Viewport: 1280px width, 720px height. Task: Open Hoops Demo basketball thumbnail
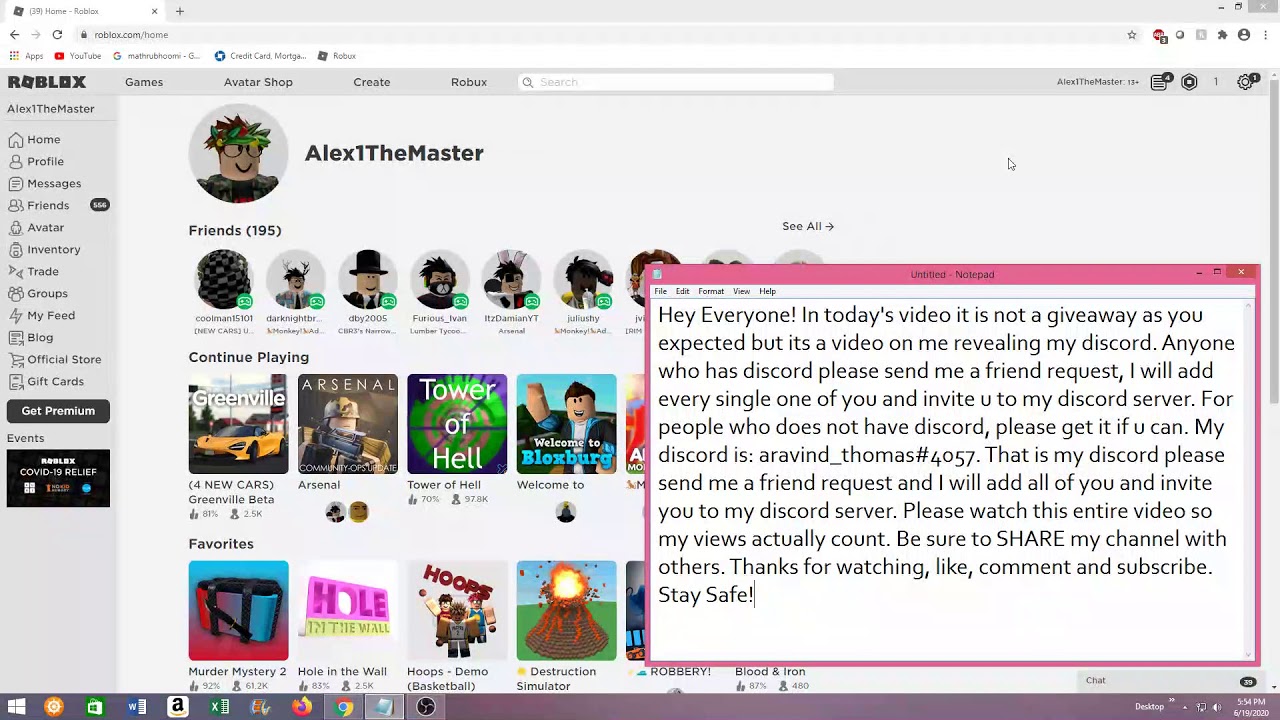point(457,611)
